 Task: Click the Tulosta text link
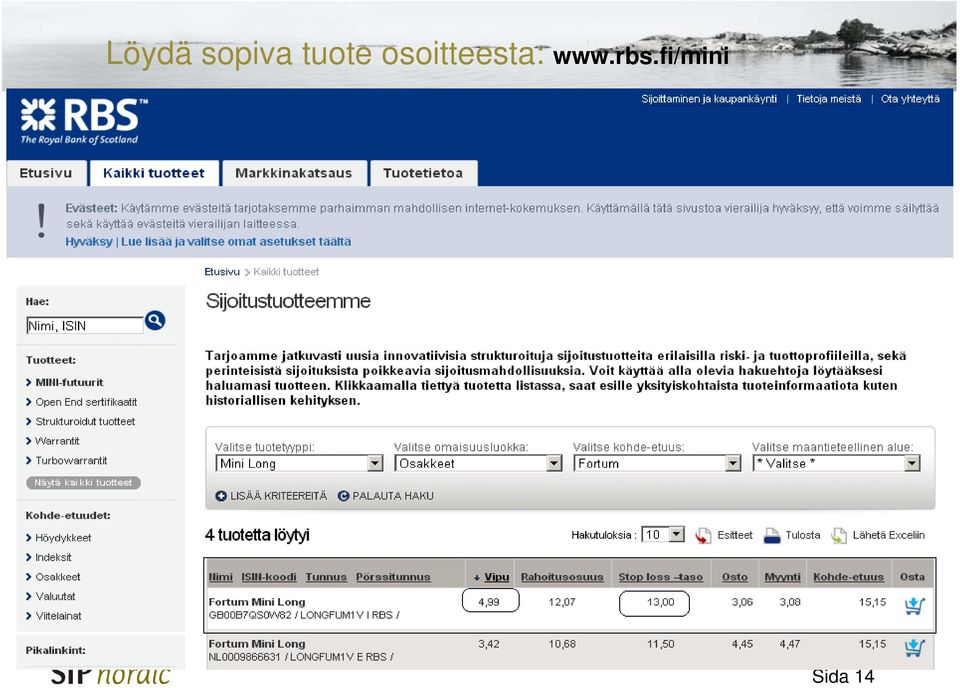pos(803,536)
